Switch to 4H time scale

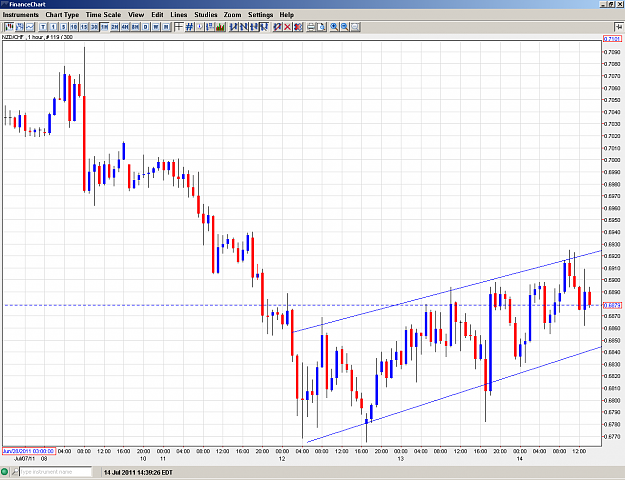coord(125,27)
